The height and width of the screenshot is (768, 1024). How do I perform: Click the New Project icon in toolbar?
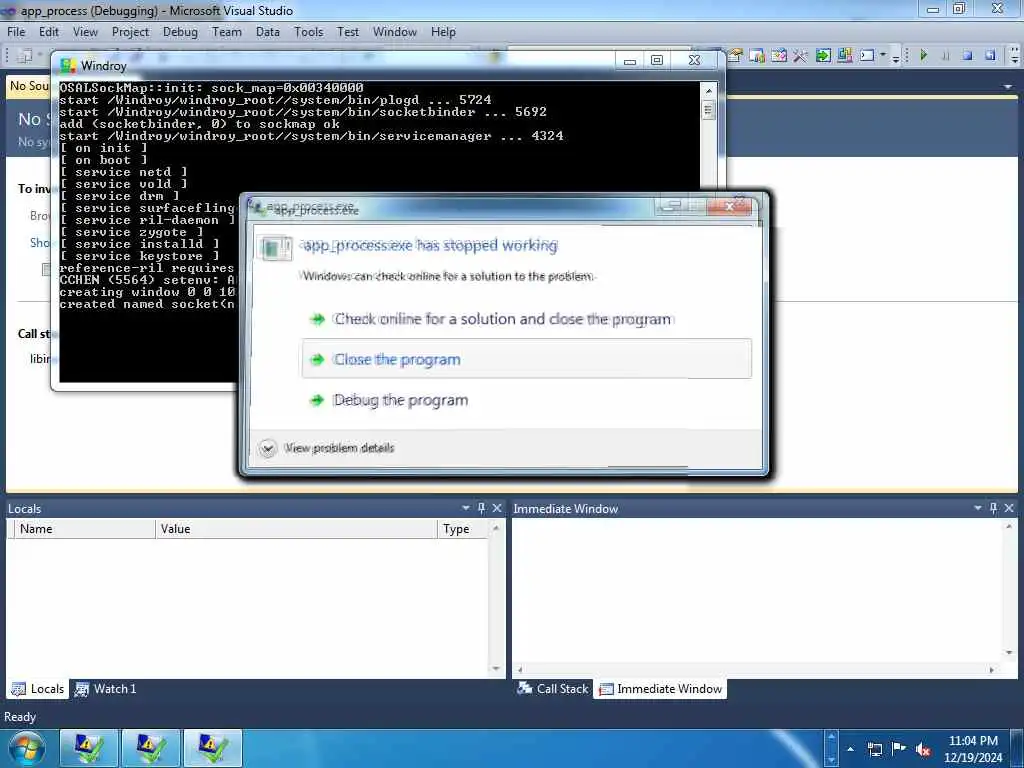(25, 56)
